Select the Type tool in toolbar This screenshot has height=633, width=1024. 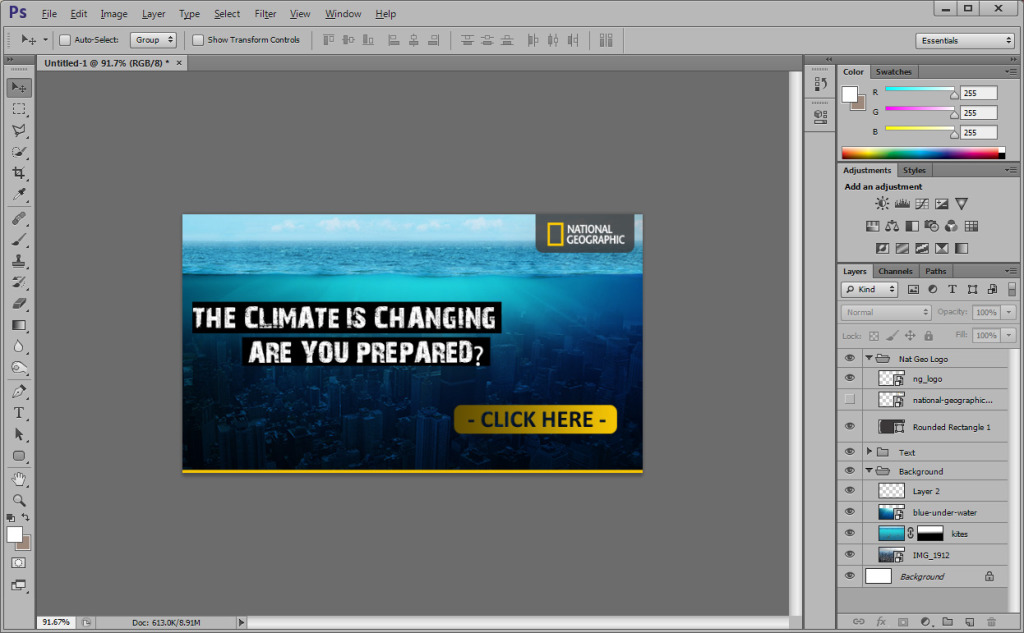(19, 412)
